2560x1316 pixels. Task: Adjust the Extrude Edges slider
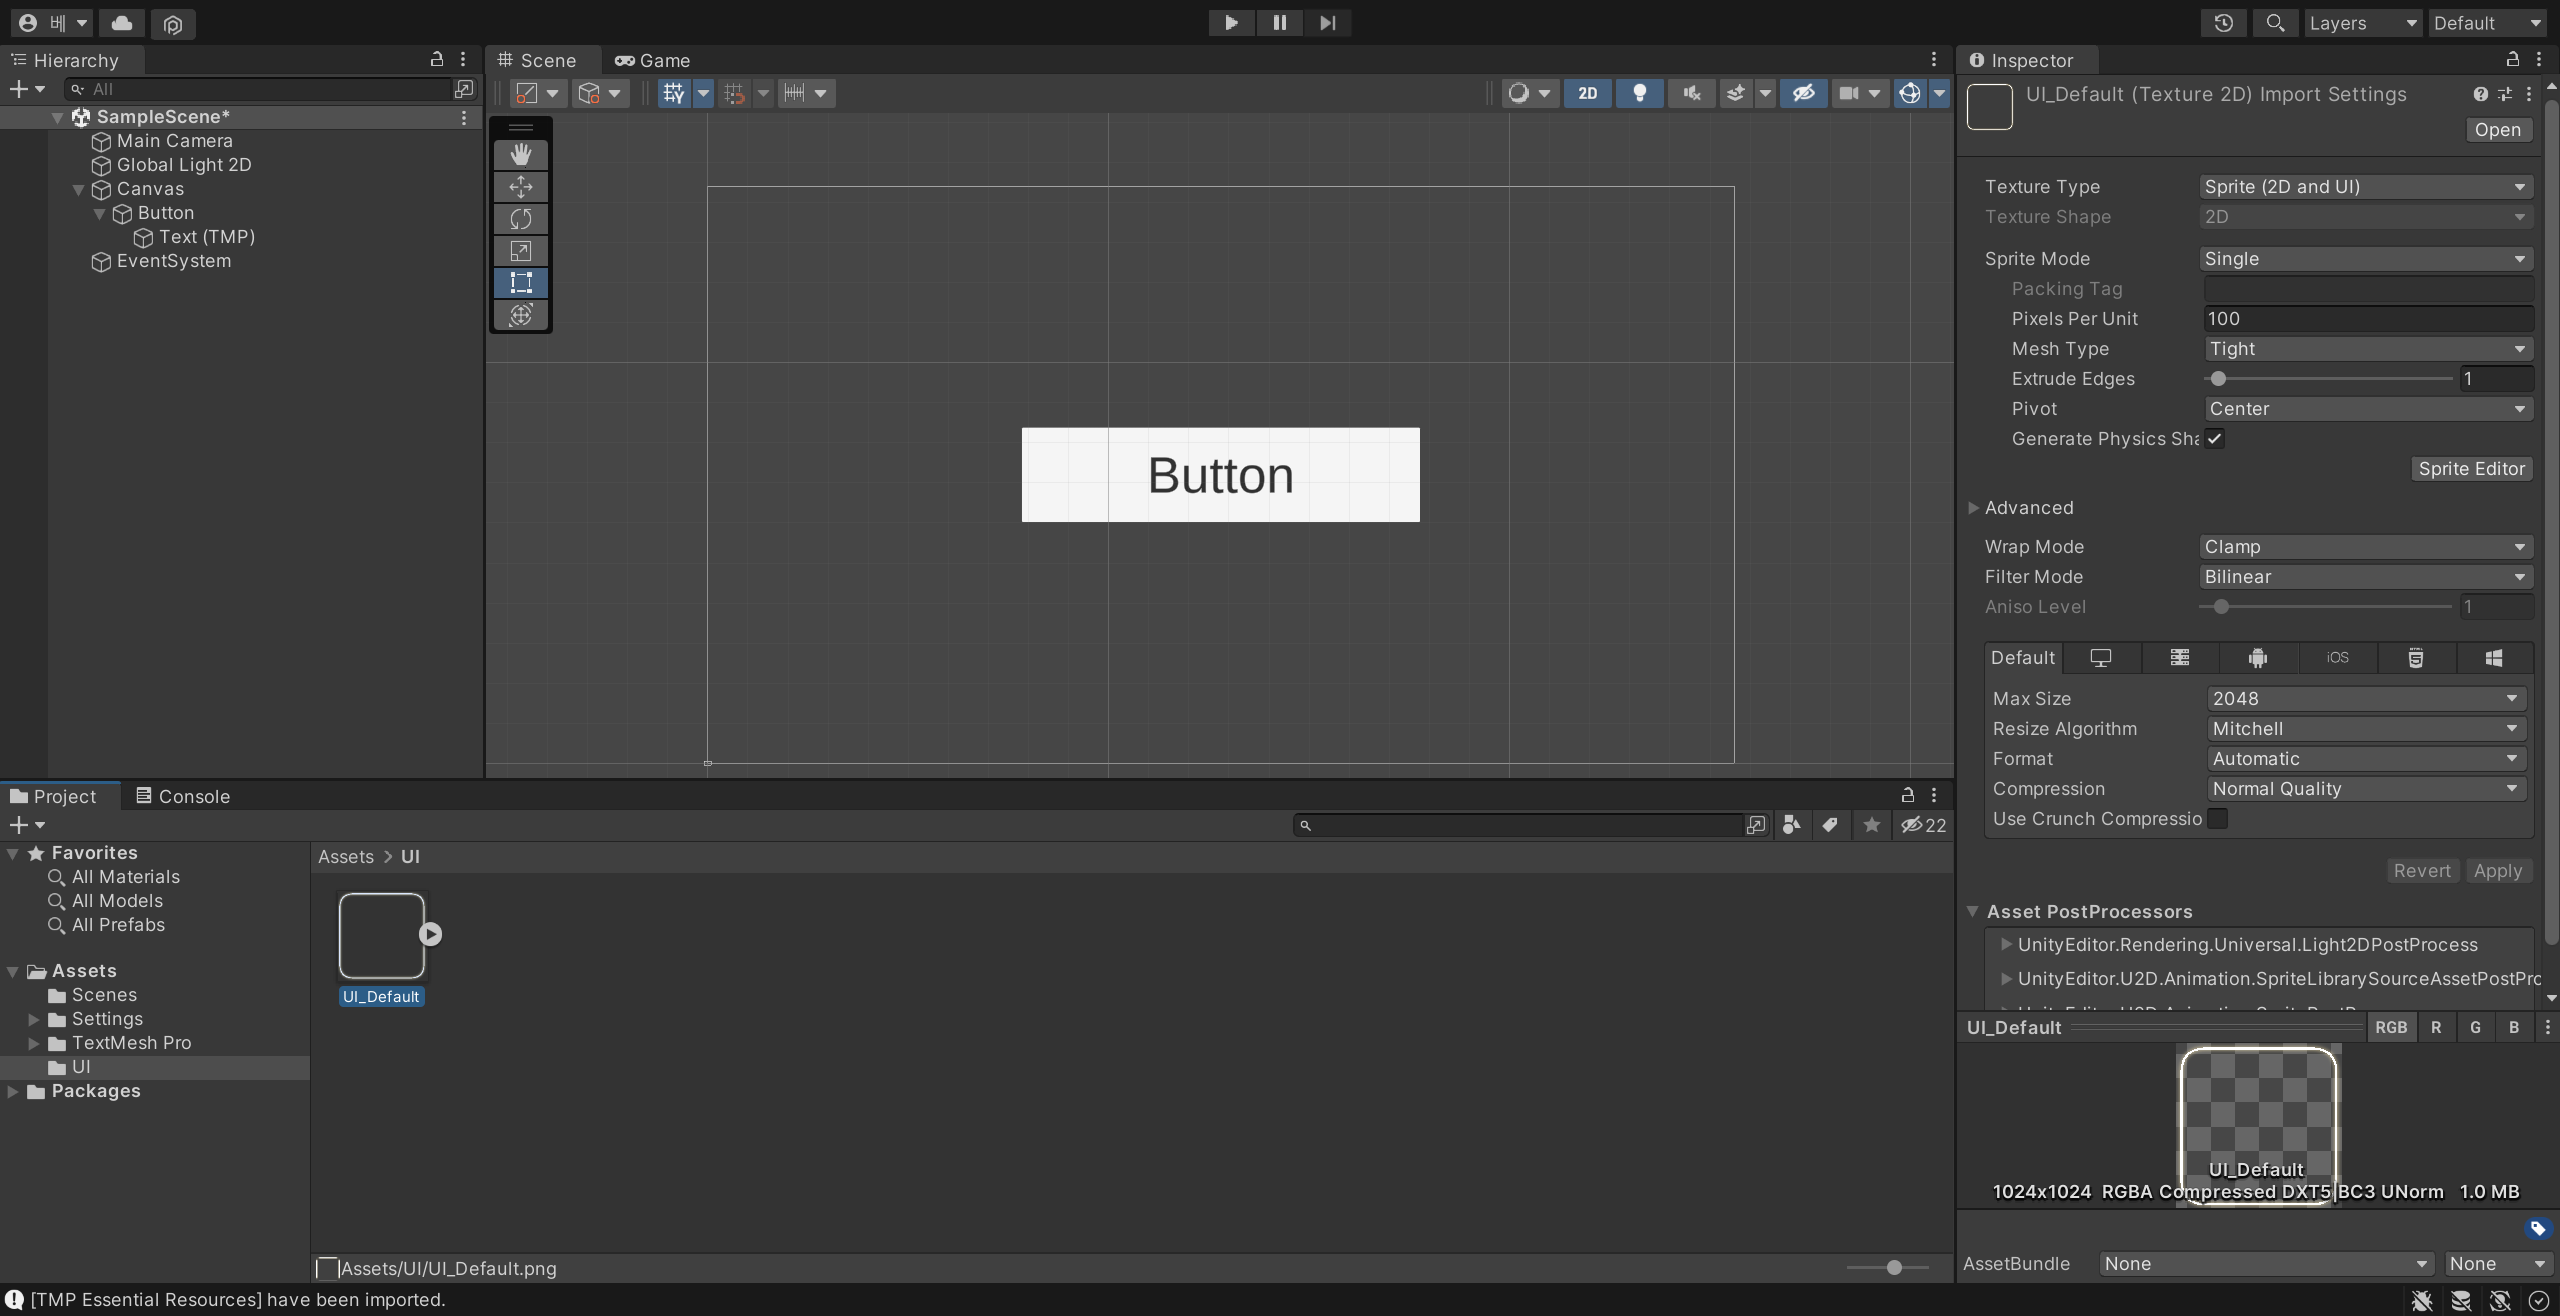pos(2219,379)
